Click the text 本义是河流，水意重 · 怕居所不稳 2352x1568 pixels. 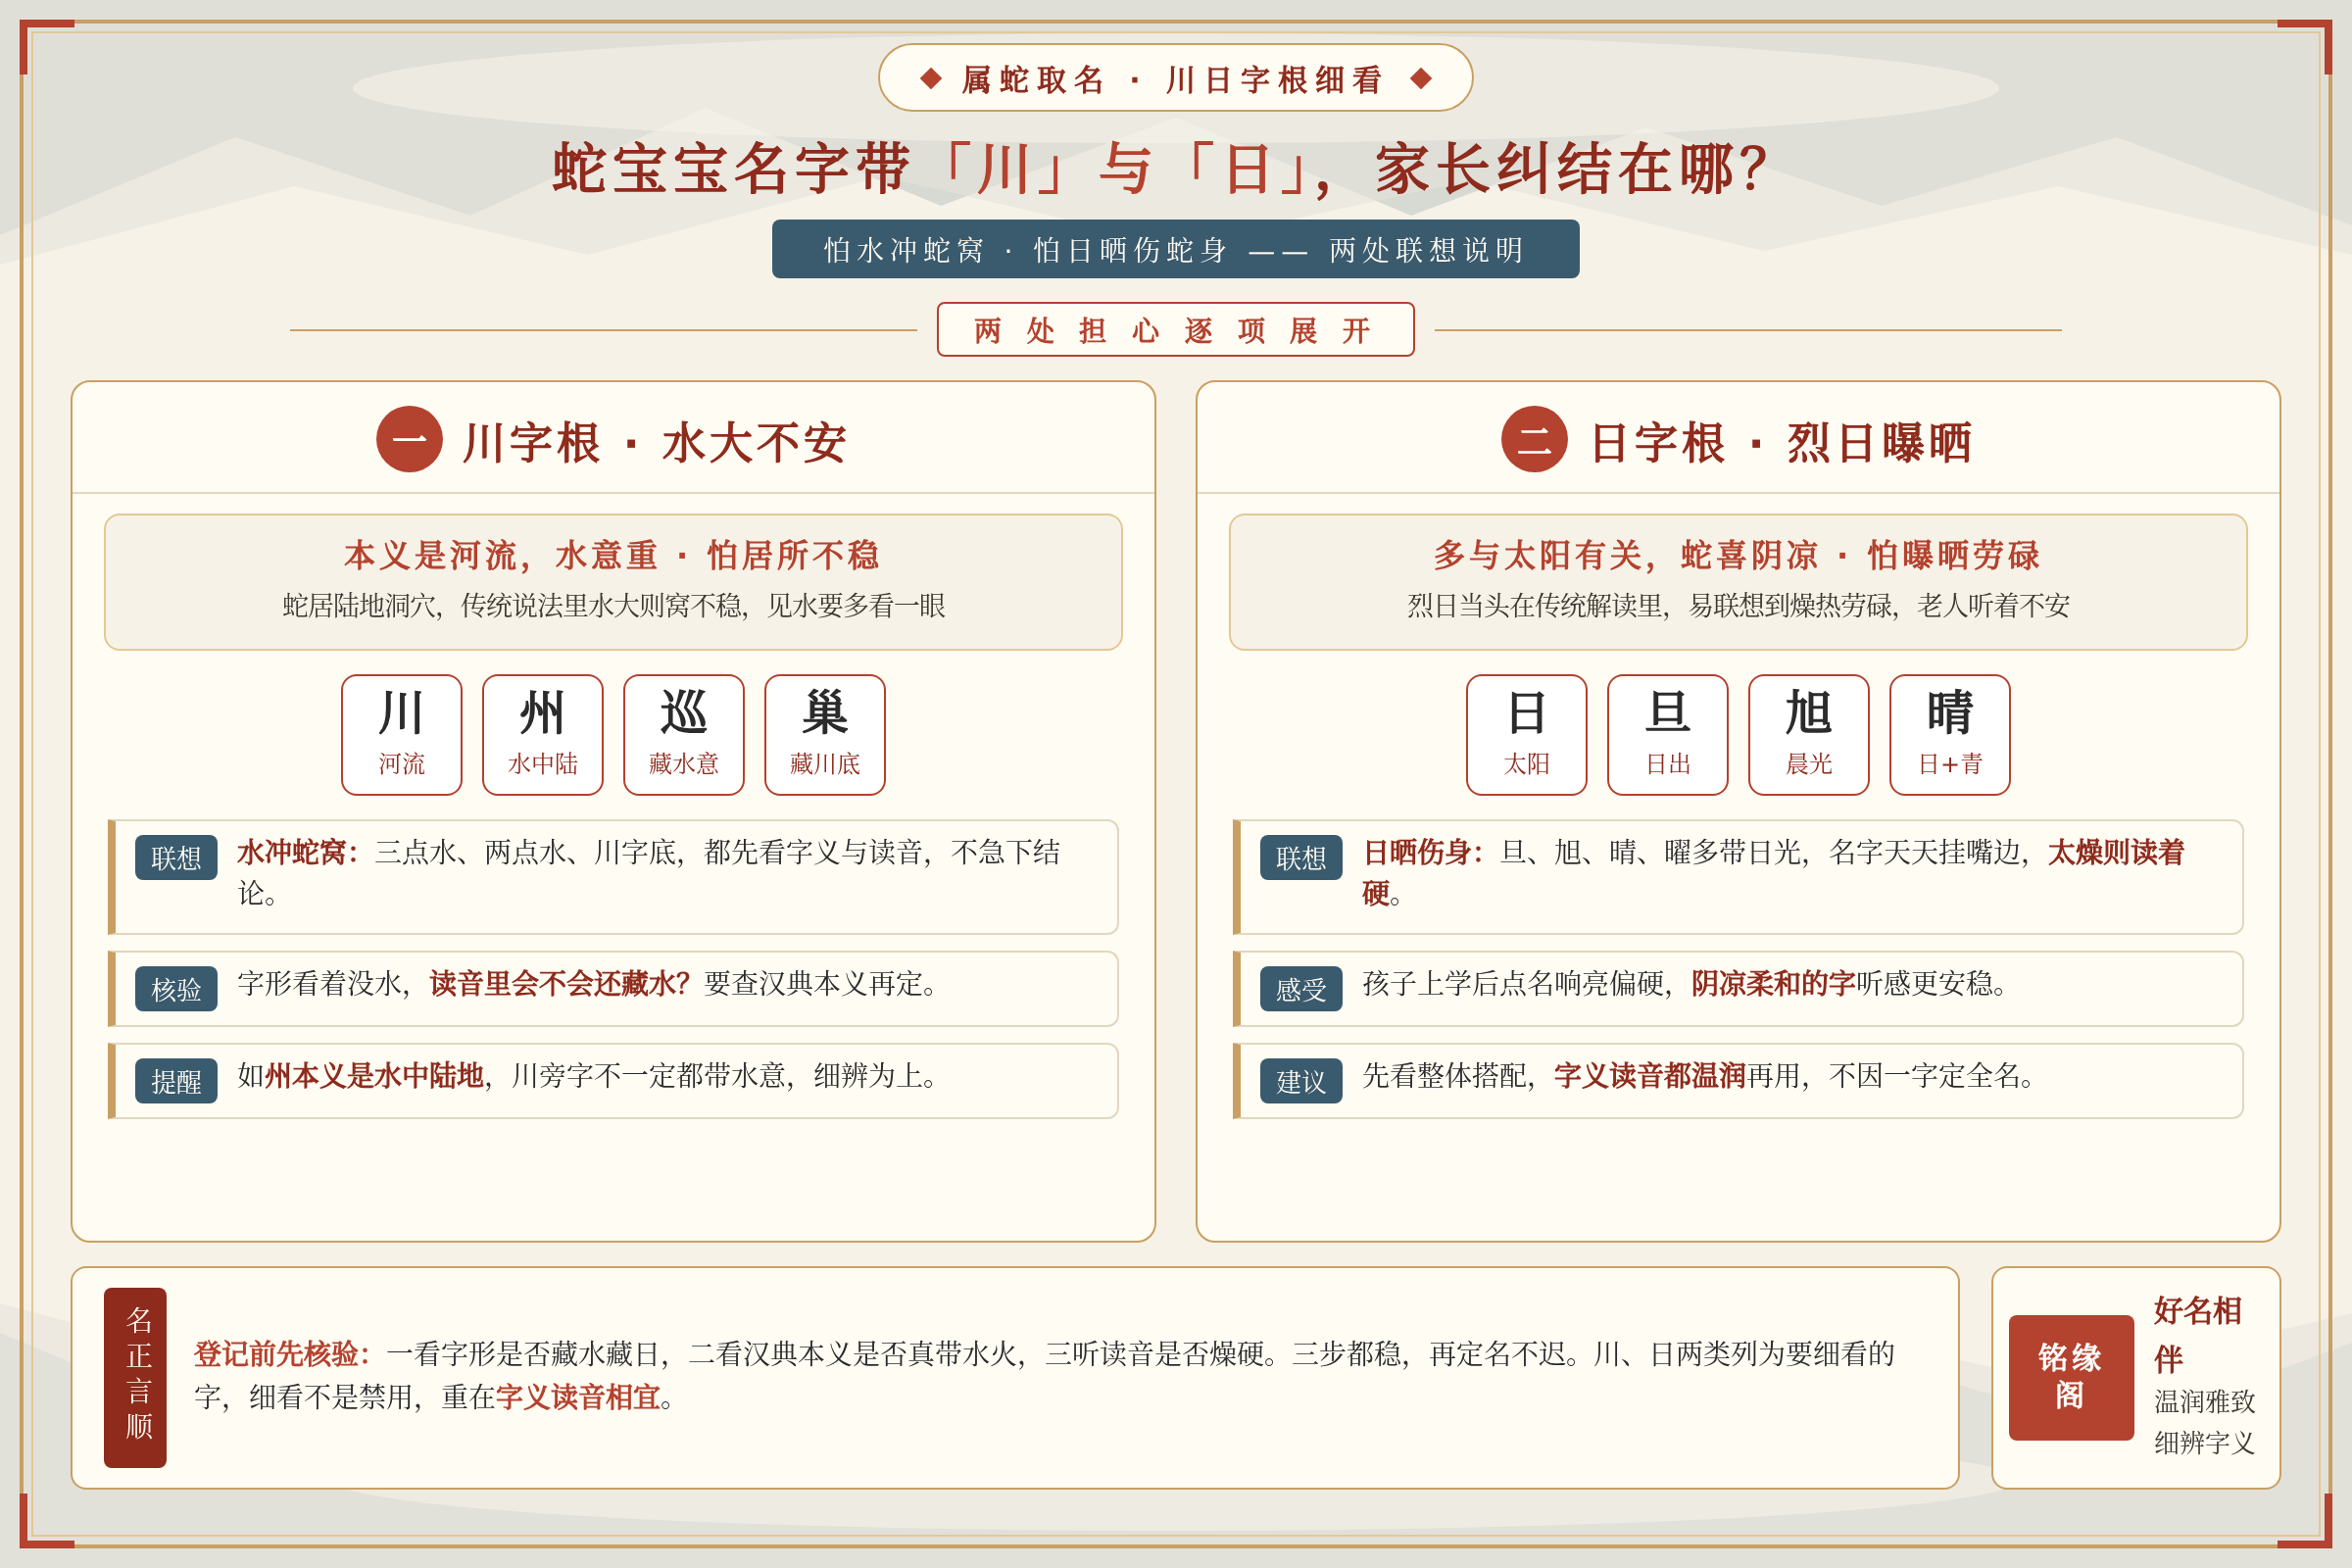pos(612,555)
